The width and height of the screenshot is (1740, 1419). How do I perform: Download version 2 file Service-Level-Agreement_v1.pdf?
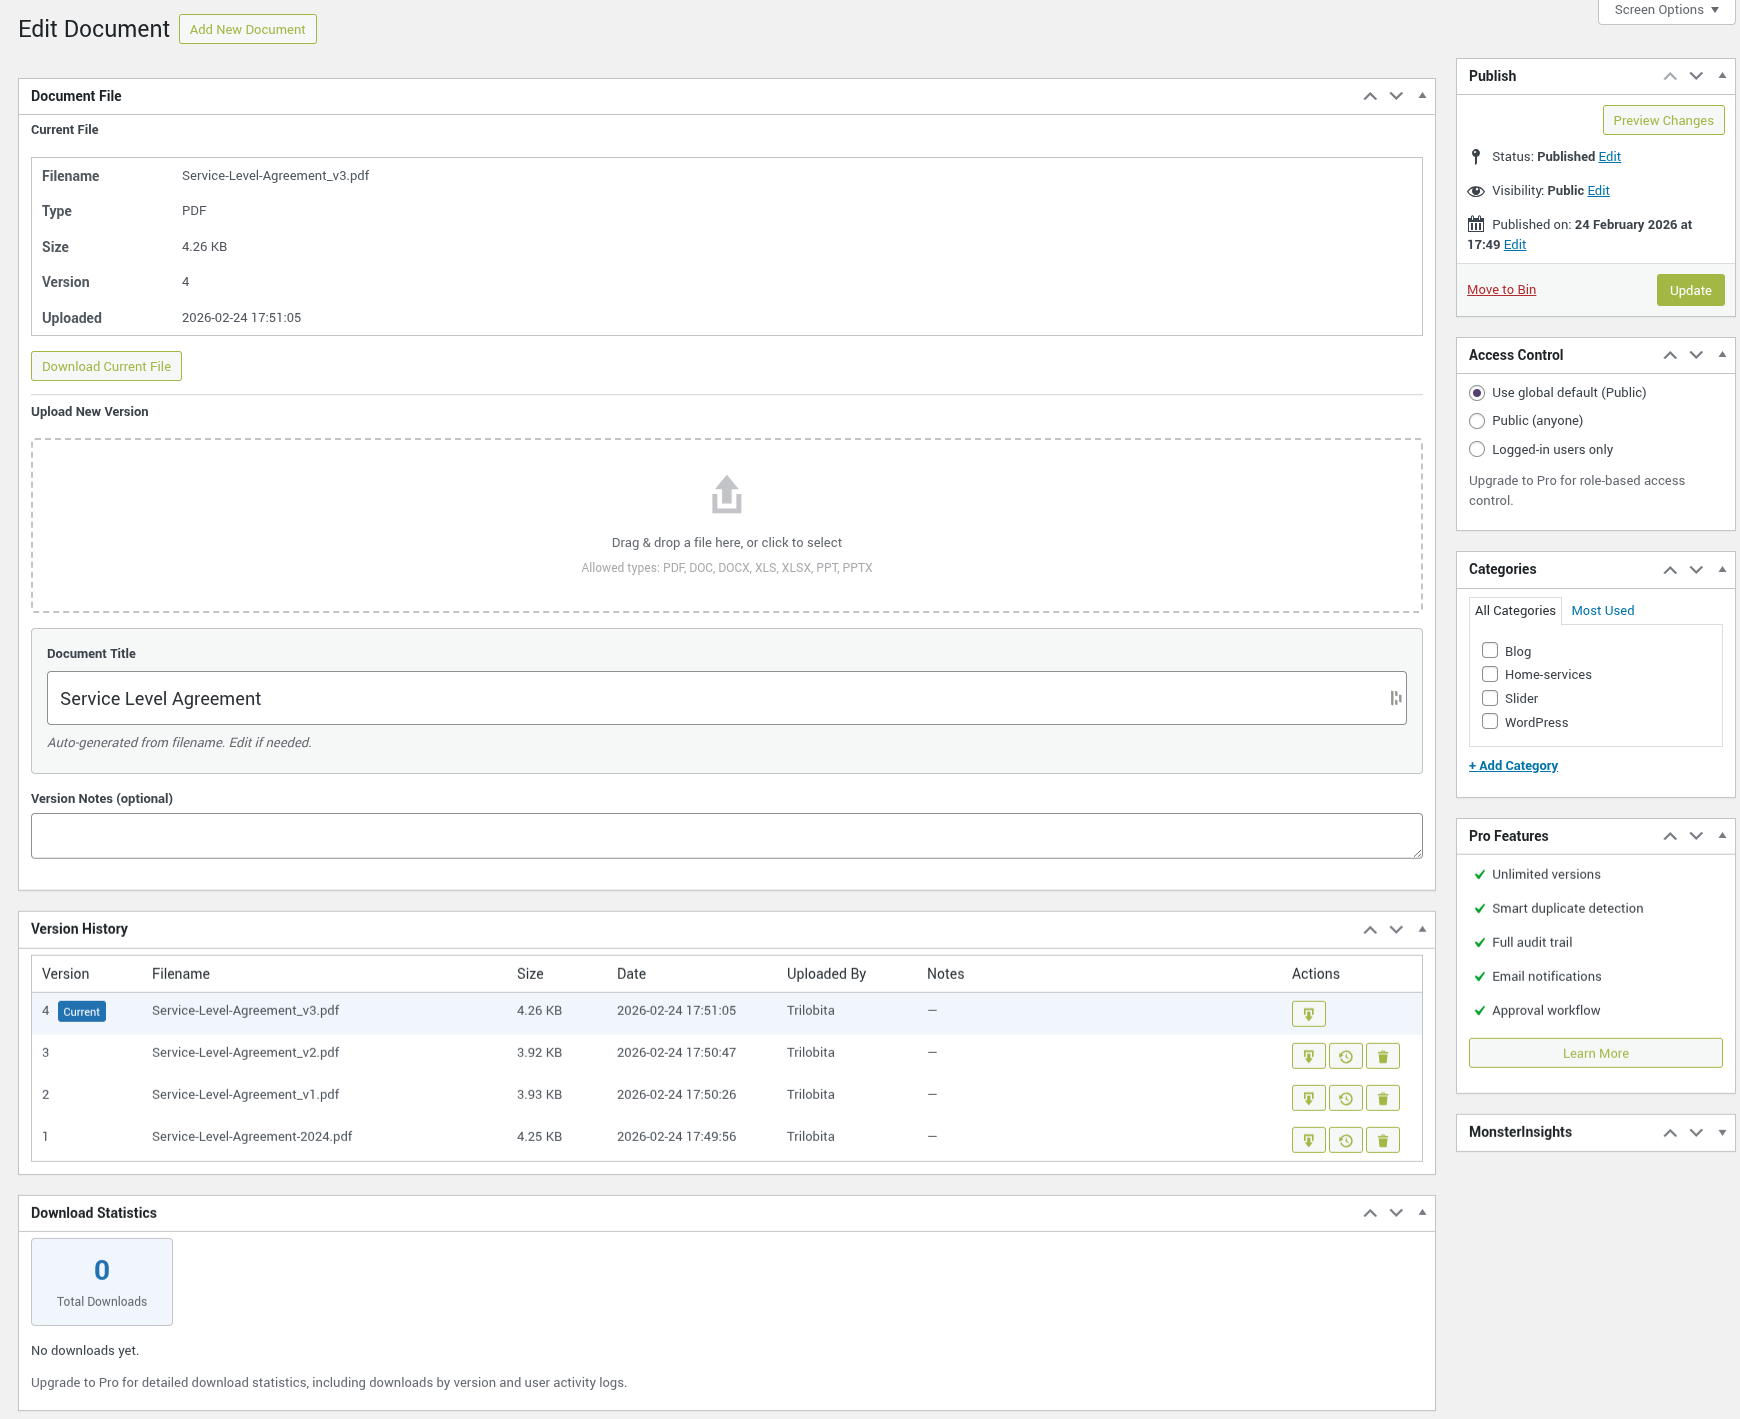(x=1308, y=1098)
